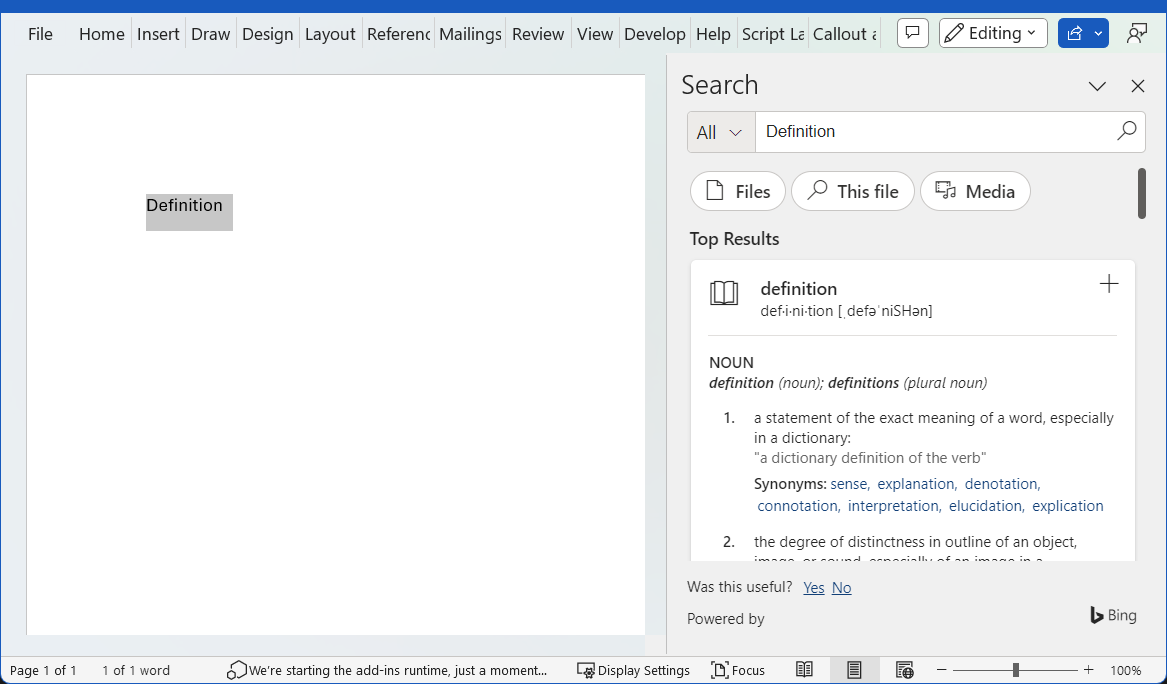Click the zoom in plus button

(1088, 670)
